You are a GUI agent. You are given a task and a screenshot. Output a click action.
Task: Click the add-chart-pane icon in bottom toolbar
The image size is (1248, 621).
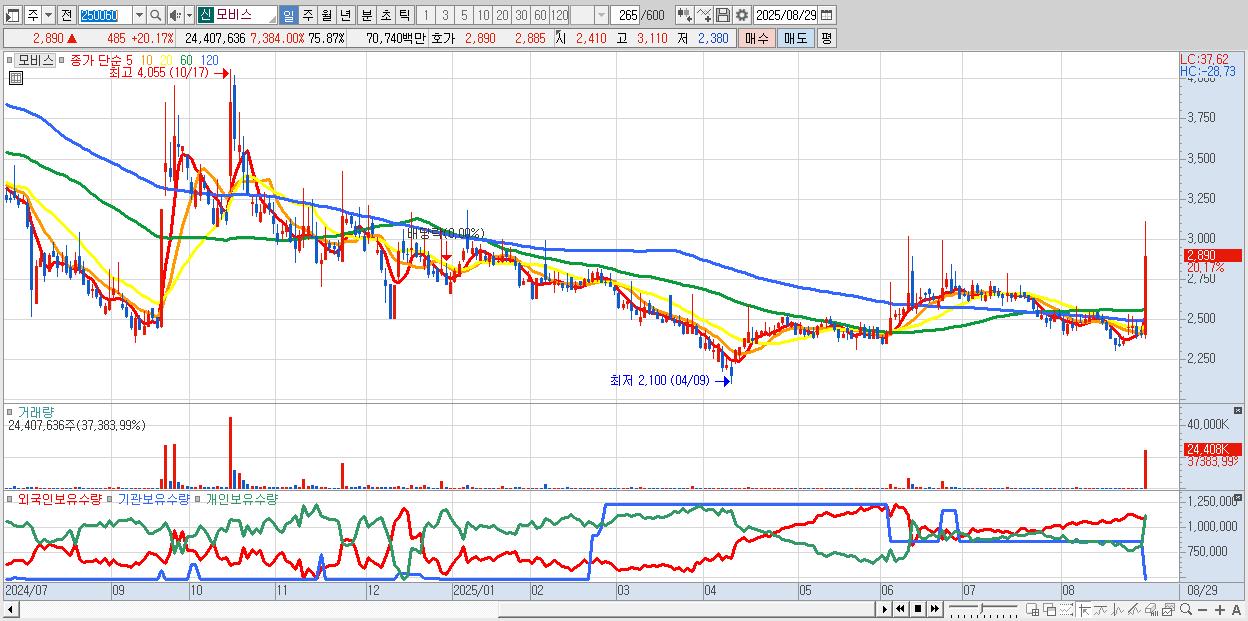click(1032, 610)
